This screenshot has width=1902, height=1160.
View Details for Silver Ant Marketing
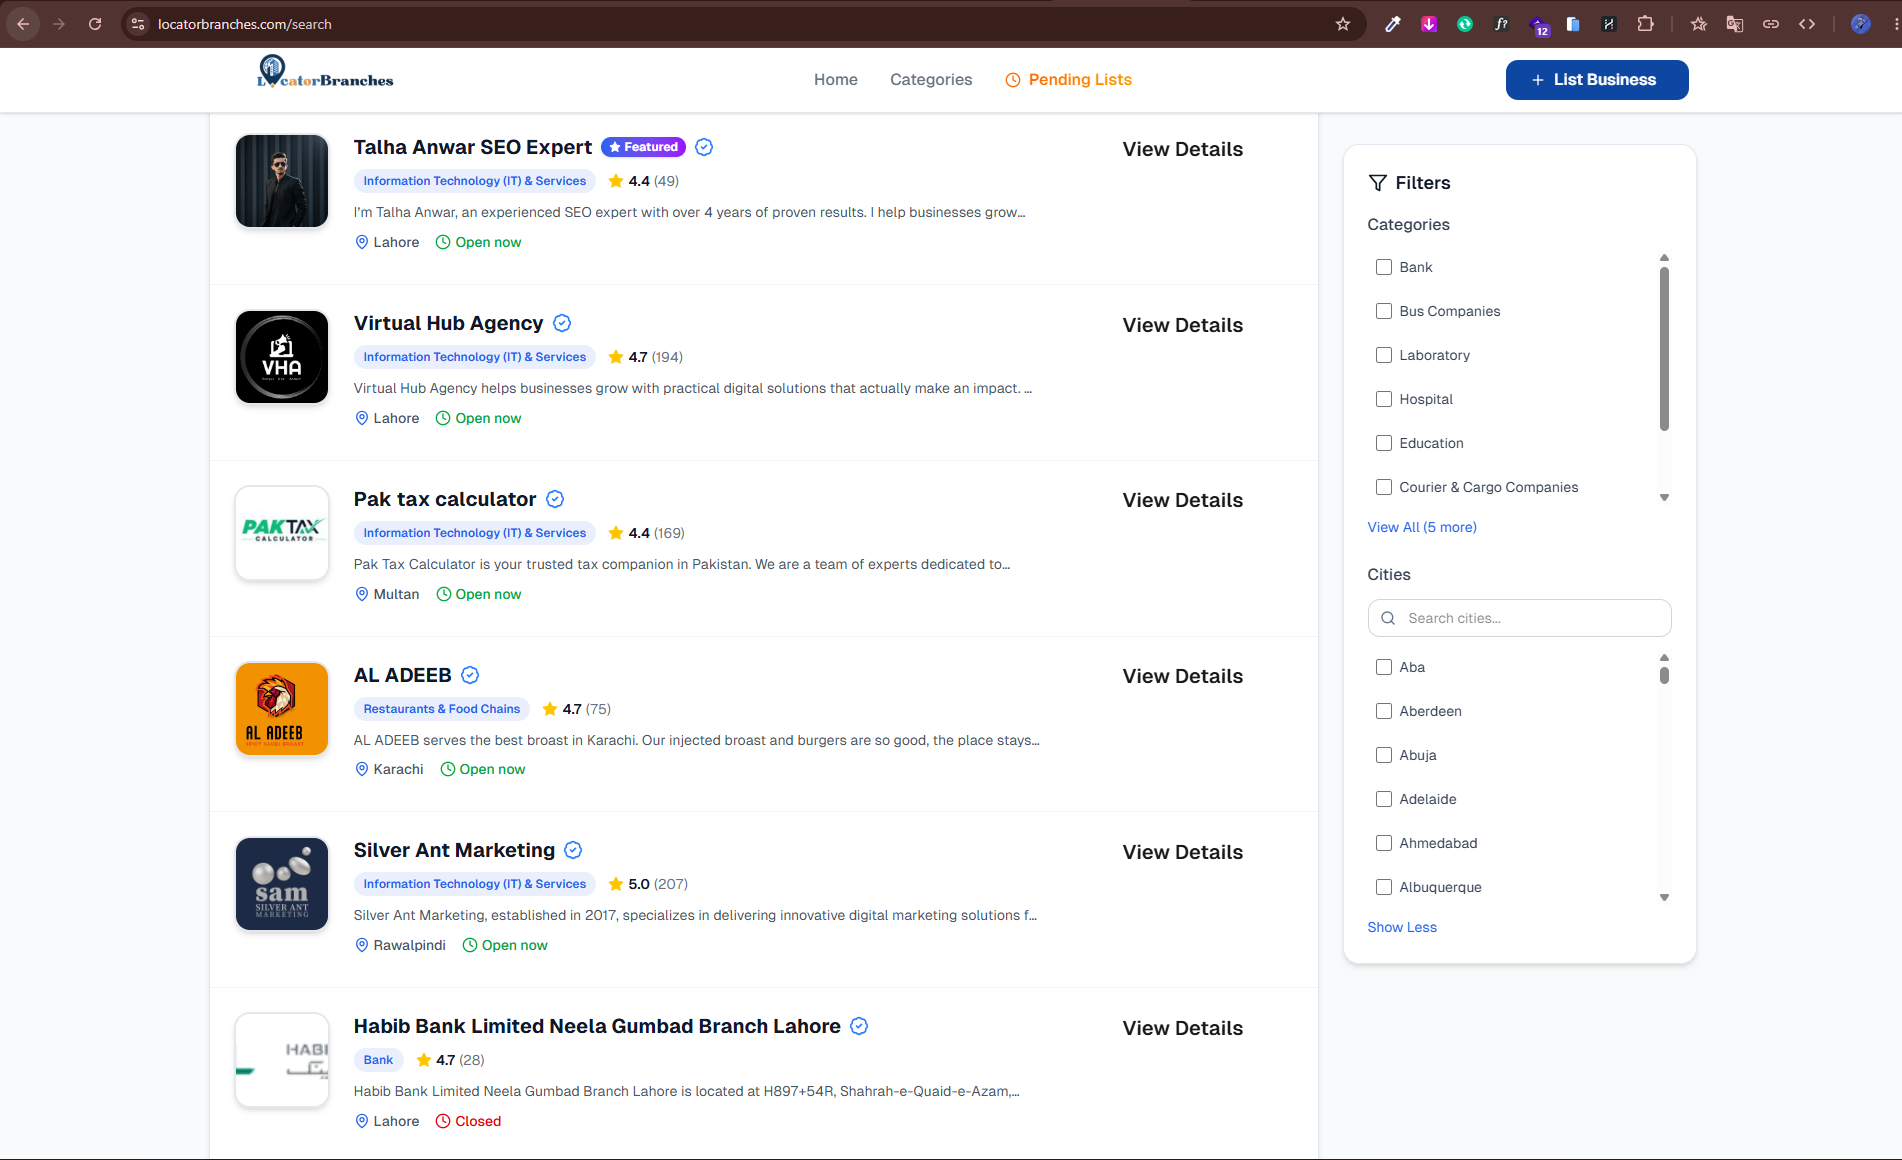[x=1183, y=852]
